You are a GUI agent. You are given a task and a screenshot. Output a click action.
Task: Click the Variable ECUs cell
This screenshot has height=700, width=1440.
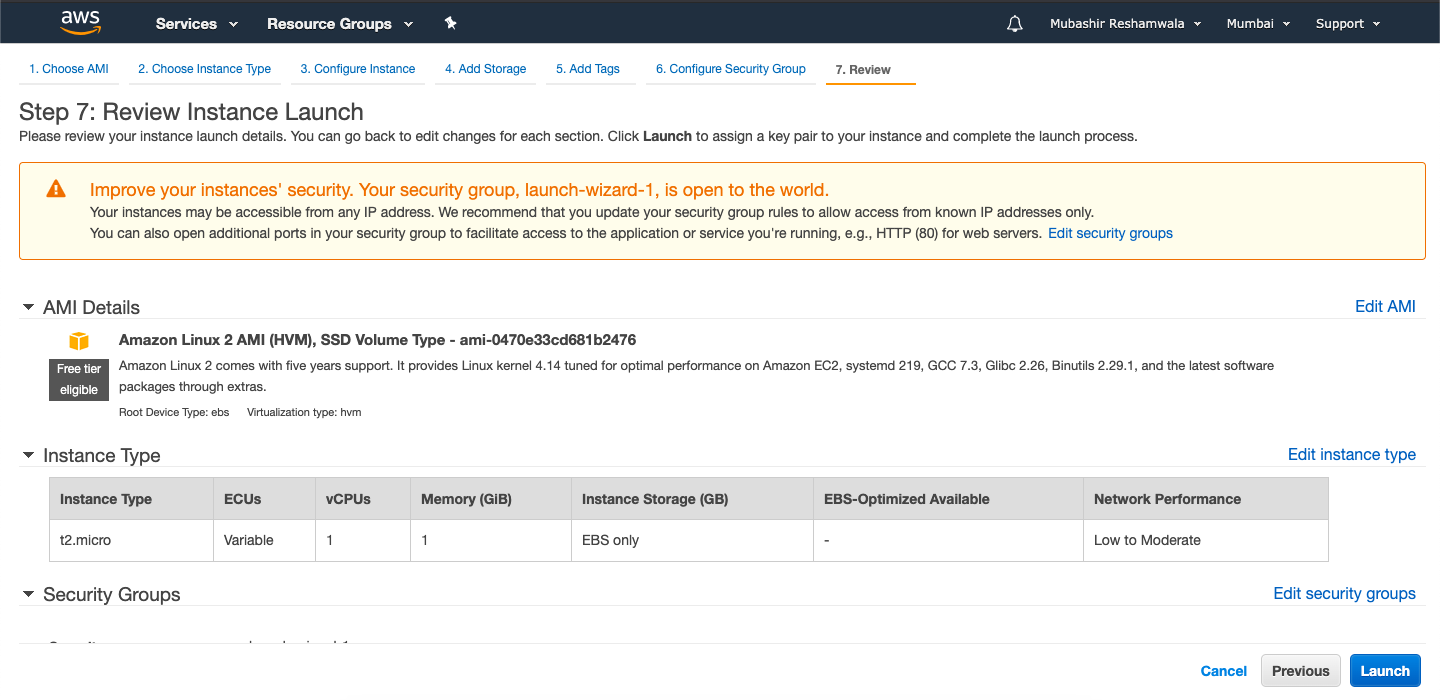tap(263, 540)
